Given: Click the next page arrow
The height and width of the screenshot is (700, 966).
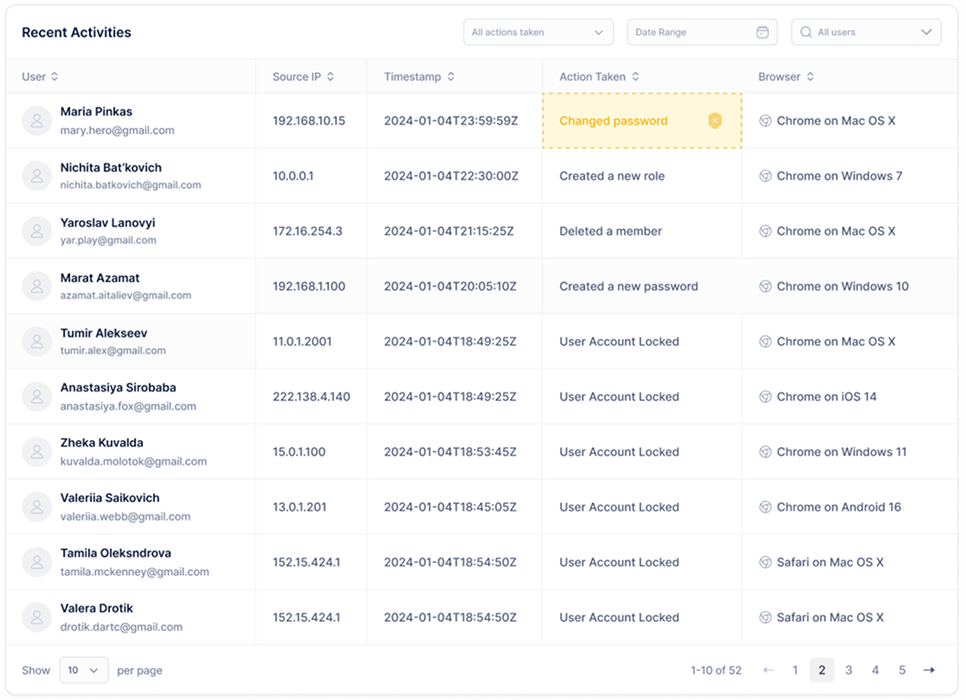Looking at the screenshot, I should [929, 670].
